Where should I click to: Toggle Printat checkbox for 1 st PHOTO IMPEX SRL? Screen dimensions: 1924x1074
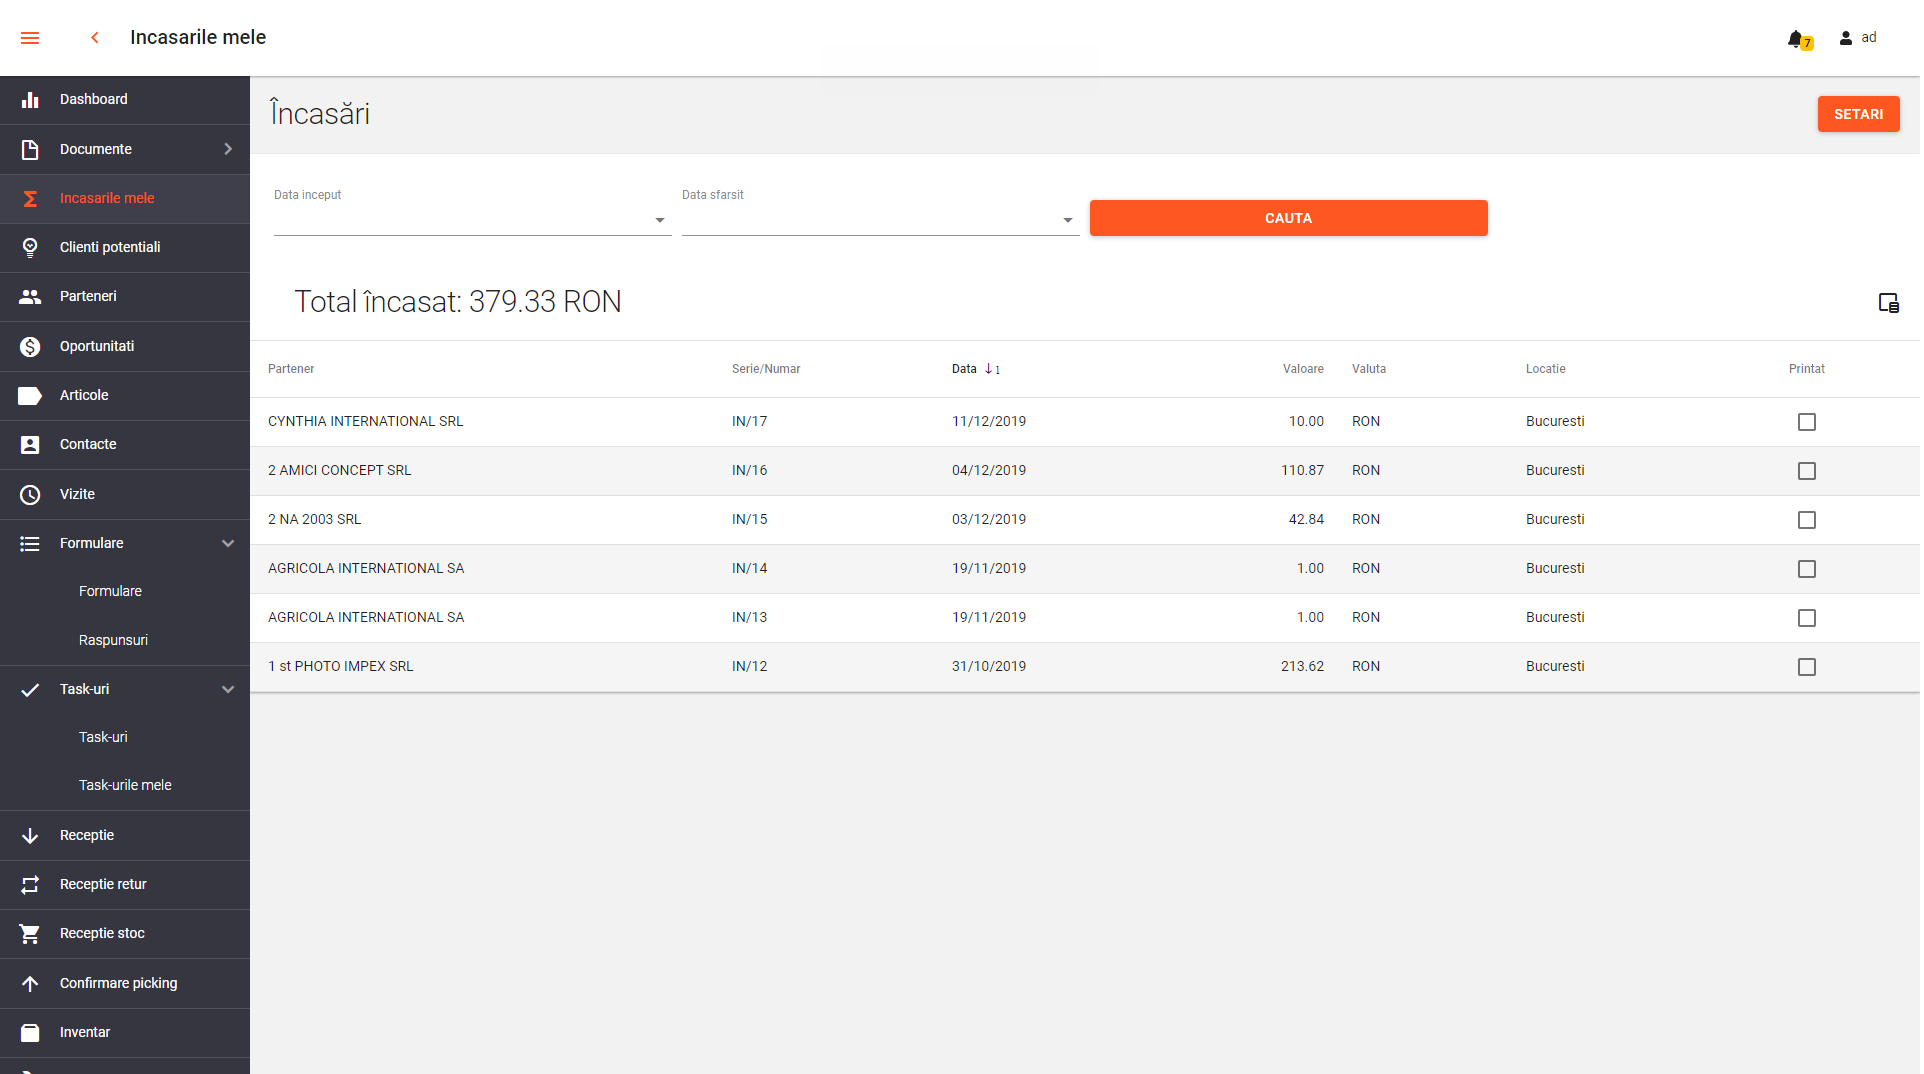coord(1806,667)
